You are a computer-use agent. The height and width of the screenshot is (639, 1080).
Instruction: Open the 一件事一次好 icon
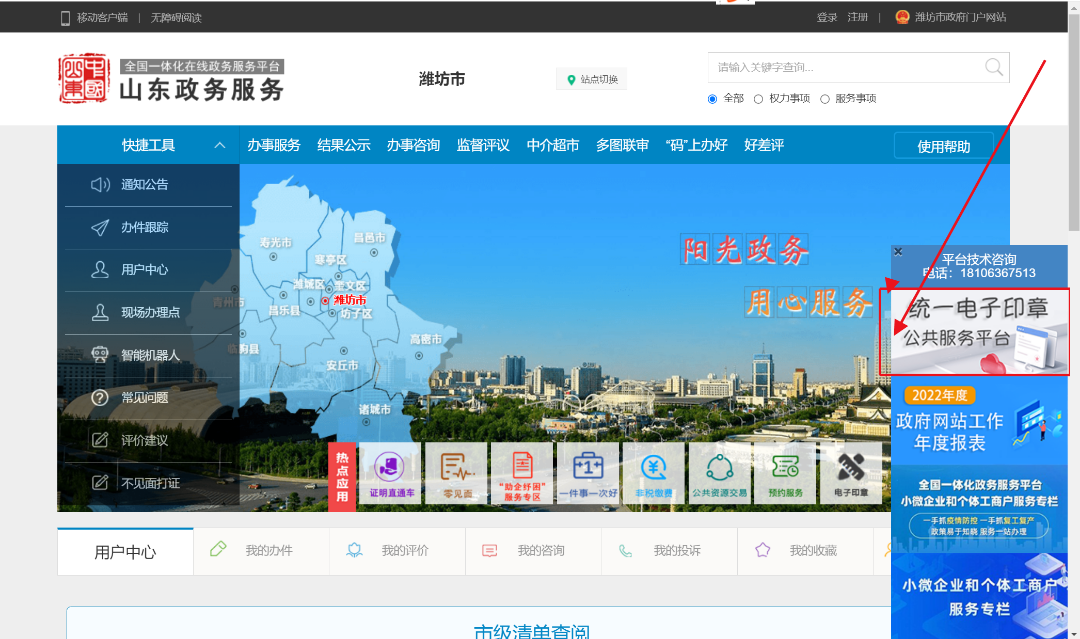(x=588, y=473)
